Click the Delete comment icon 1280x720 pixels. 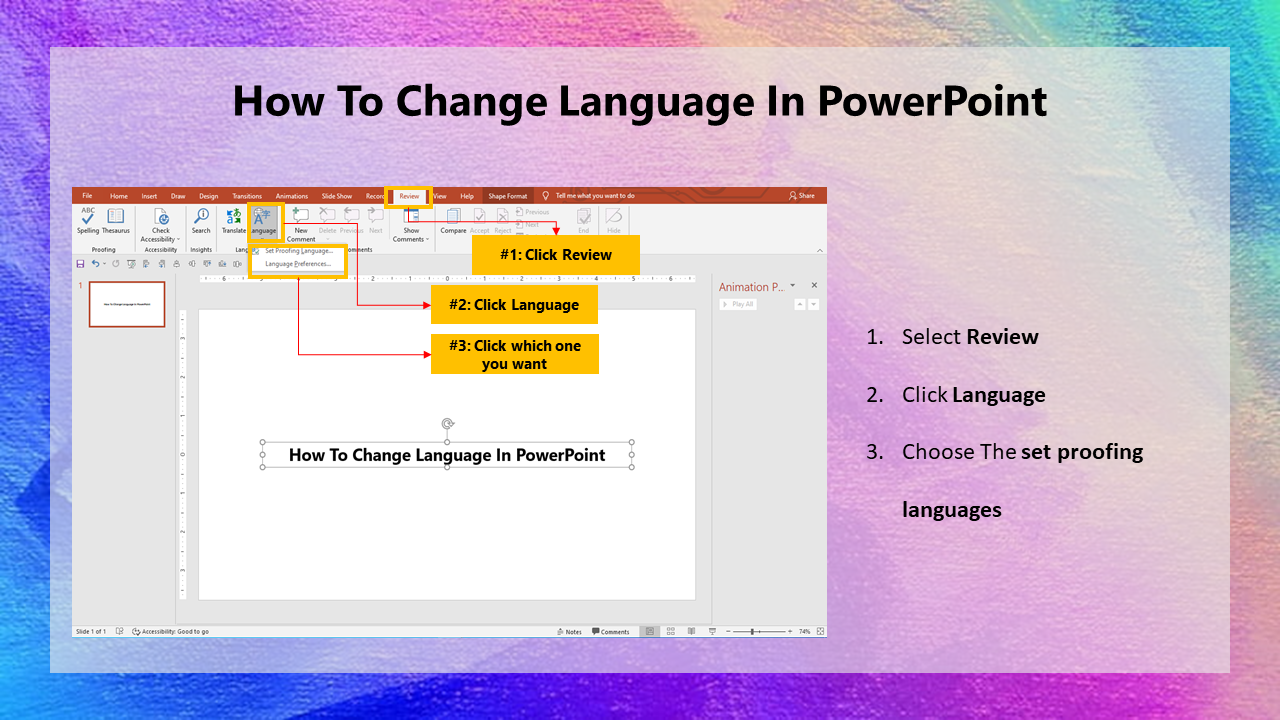point(326,216)
